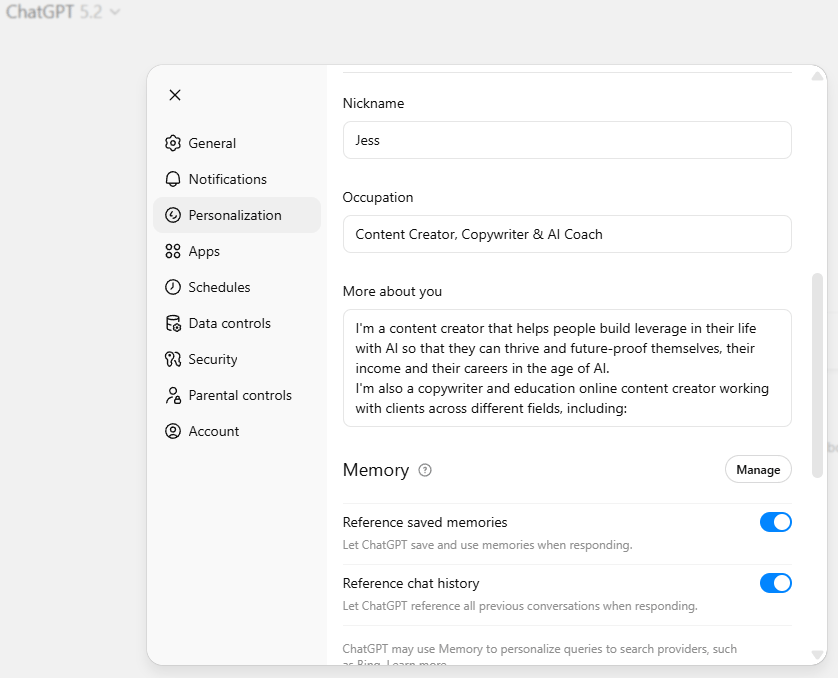Viewport: 838px width, 678px height.
Task: Click the Schedules clock icon
Action: (x=173, y=287)
